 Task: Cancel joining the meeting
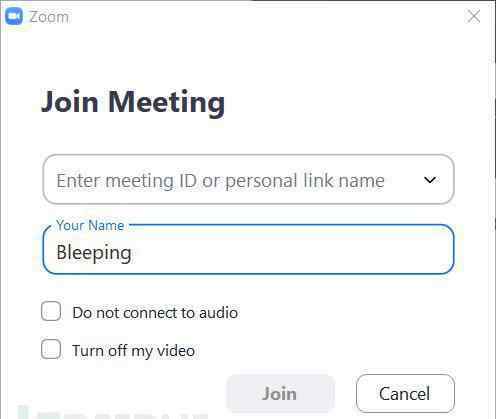(x=405, y=393)
